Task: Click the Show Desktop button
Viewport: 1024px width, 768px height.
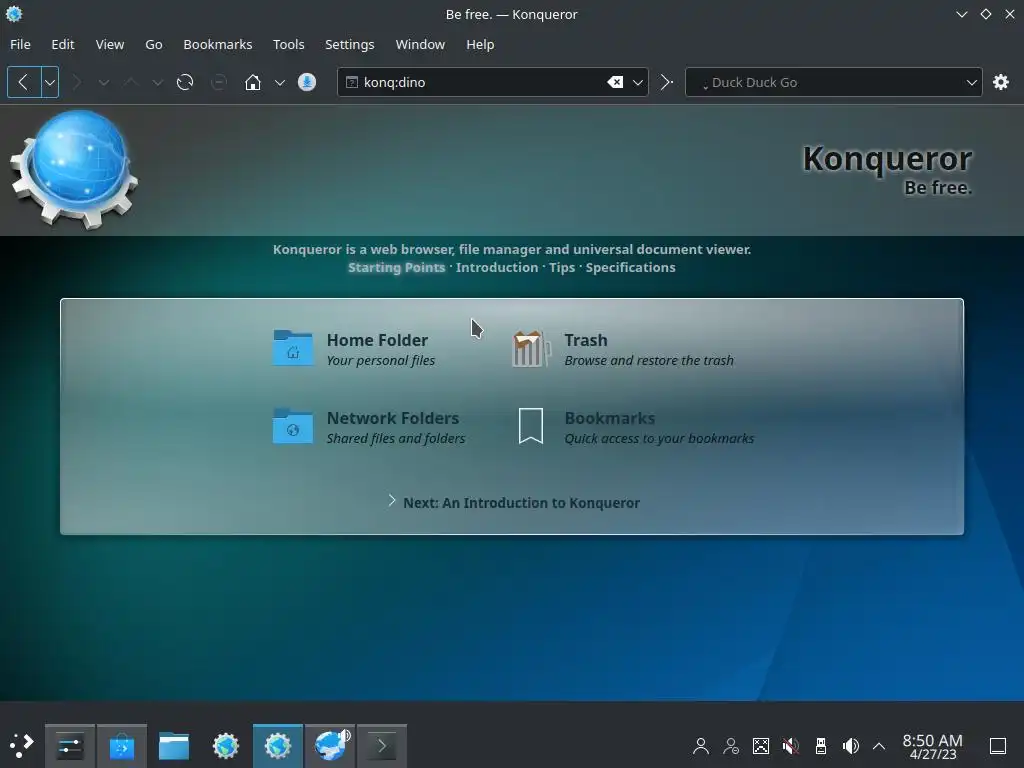Action: 998,746
